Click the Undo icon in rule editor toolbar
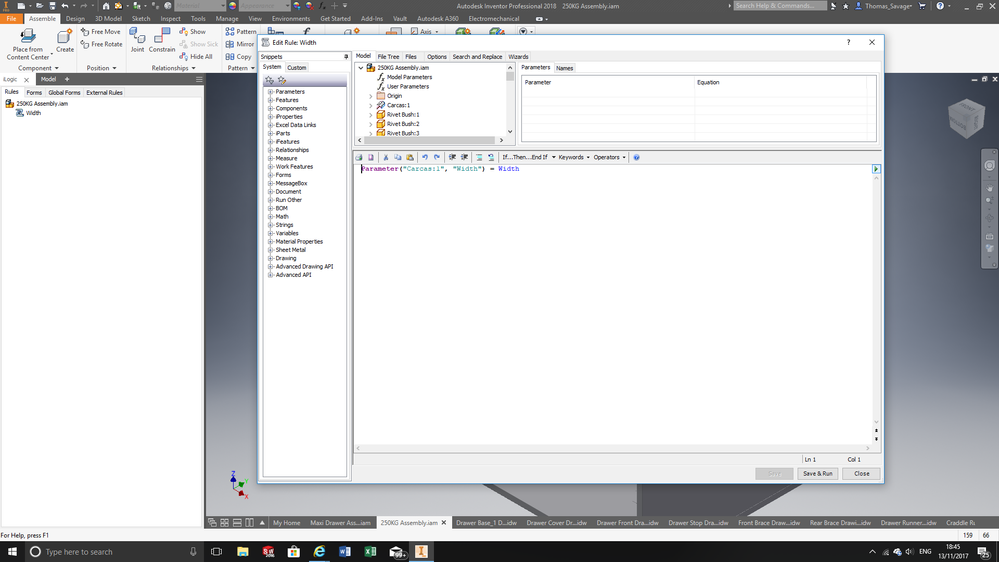999x562 pixels. coord(425,157)
